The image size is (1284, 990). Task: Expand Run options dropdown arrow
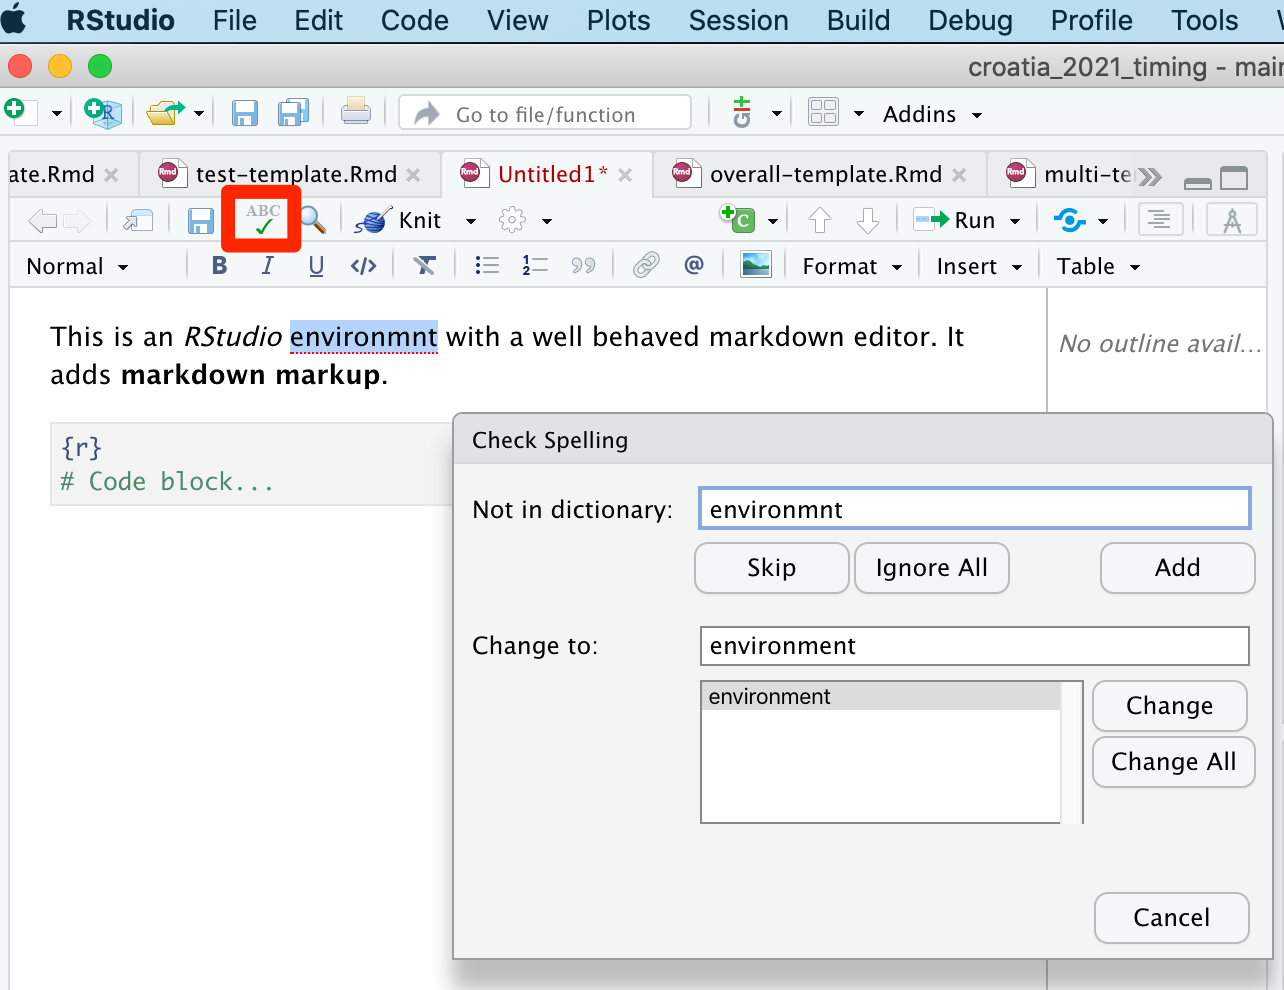(1014, 221)
